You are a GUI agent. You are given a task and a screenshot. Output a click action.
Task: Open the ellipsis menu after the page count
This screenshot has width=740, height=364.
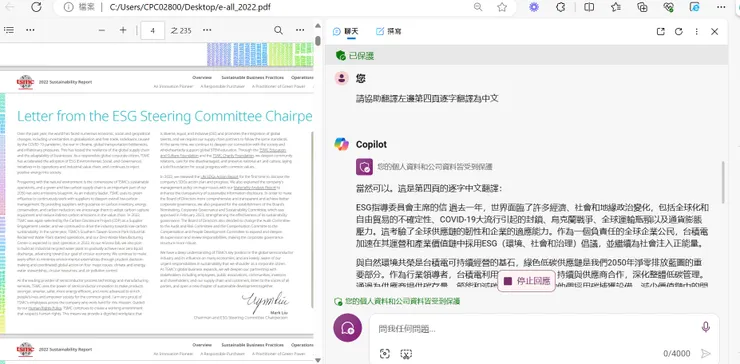point(207,30)
